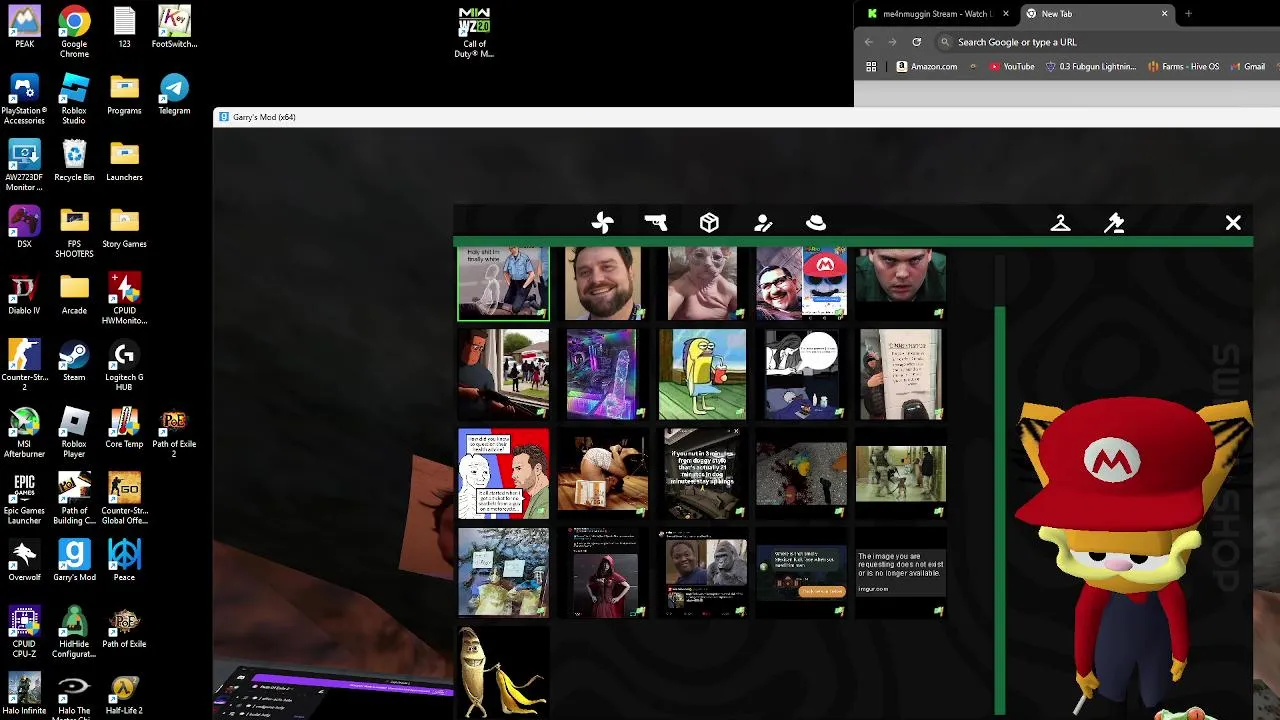Select the MSI Afterburner desktop icon
The image size is (1280, 720).
(x=24, y=432)
